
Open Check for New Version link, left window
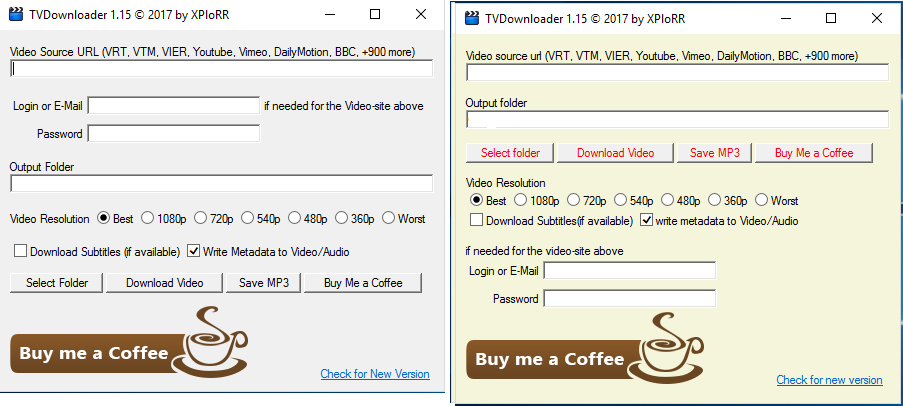(x=375, y=374)
